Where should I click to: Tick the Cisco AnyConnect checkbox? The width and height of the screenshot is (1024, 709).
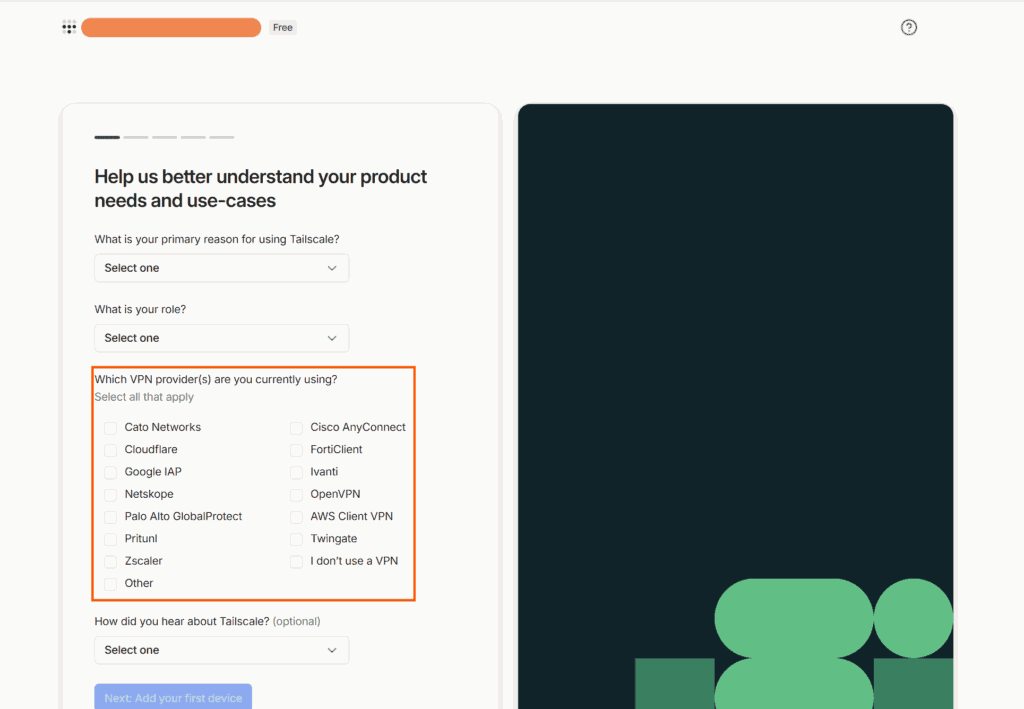click(297, 428)
